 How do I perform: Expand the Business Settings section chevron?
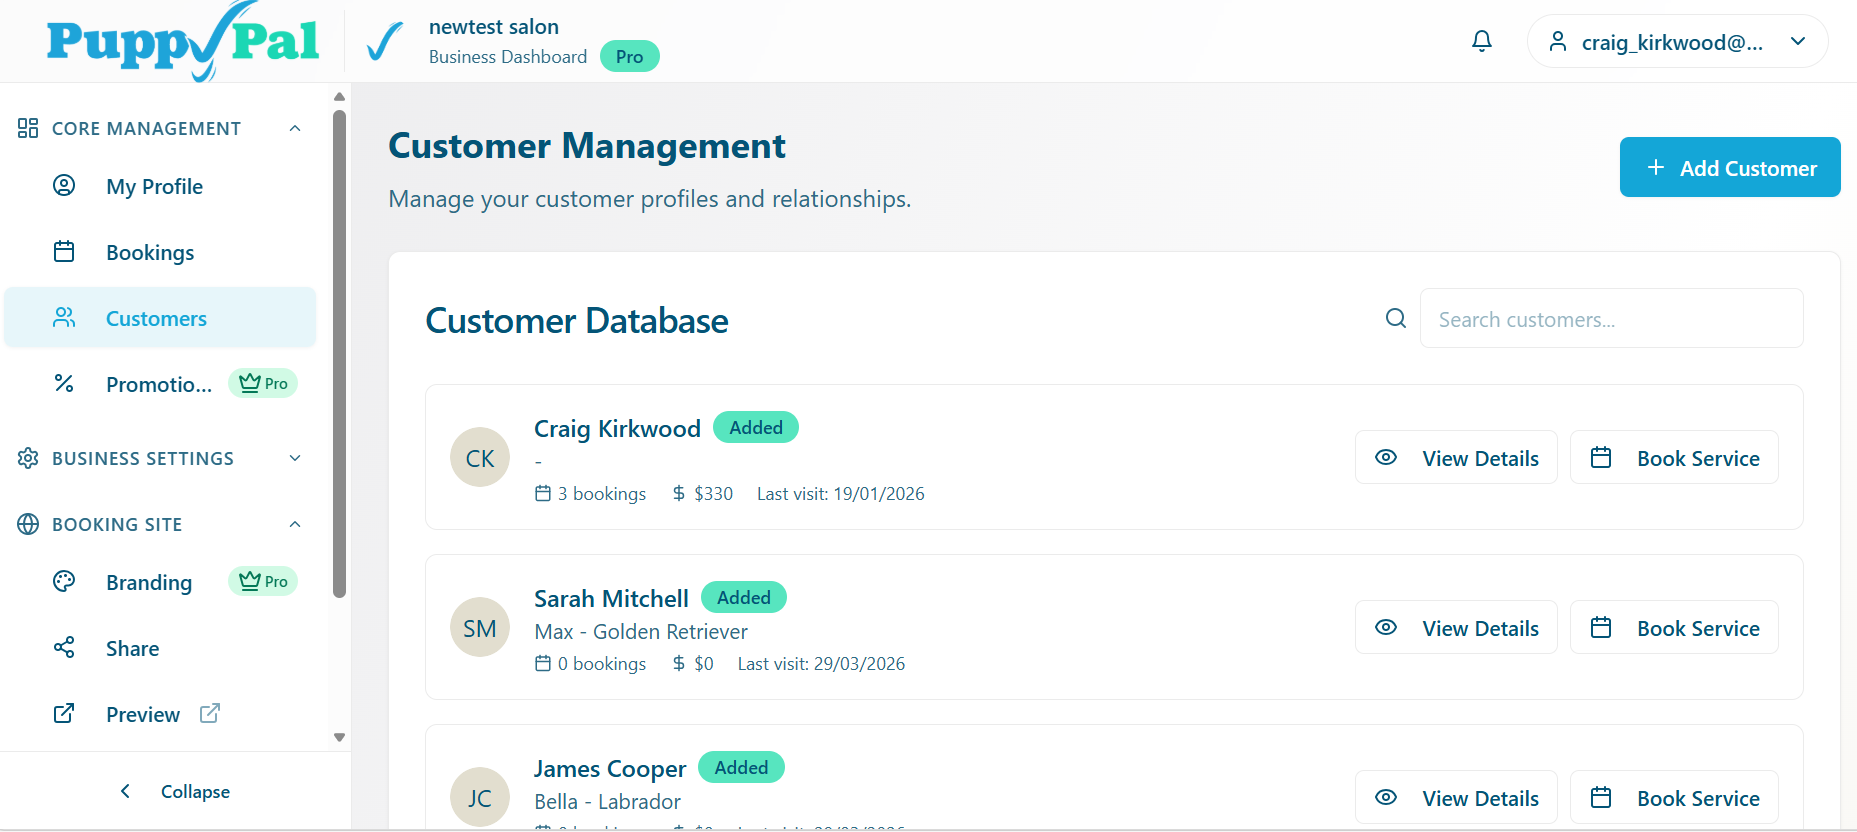click(295, 458)
